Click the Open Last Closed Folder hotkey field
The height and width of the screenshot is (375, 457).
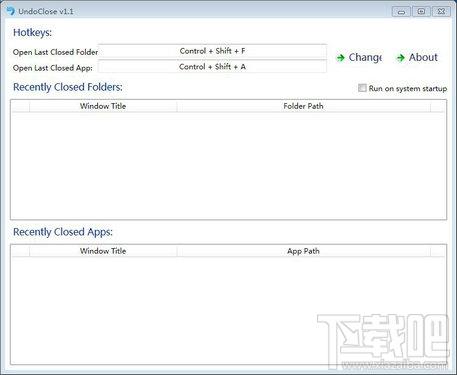(x=212, y=51)
